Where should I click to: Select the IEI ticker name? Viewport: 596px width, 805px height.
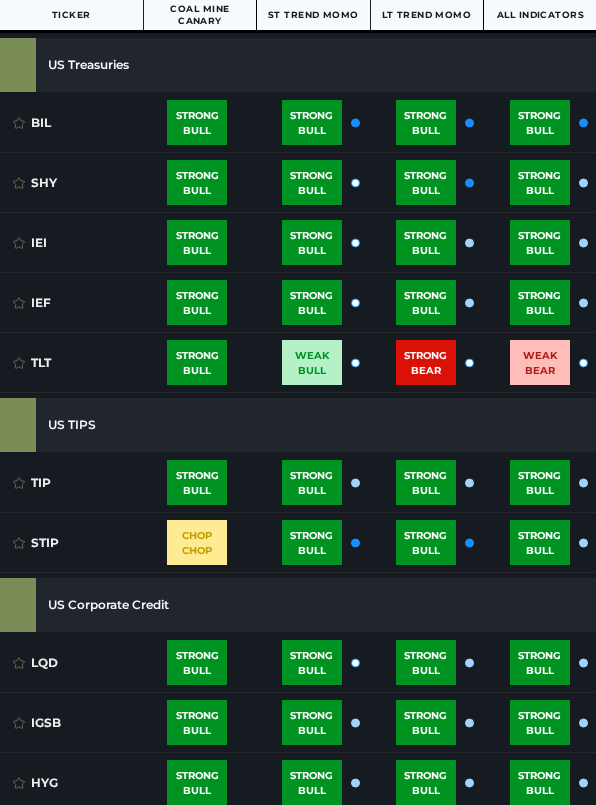click(x=39, y=243)
